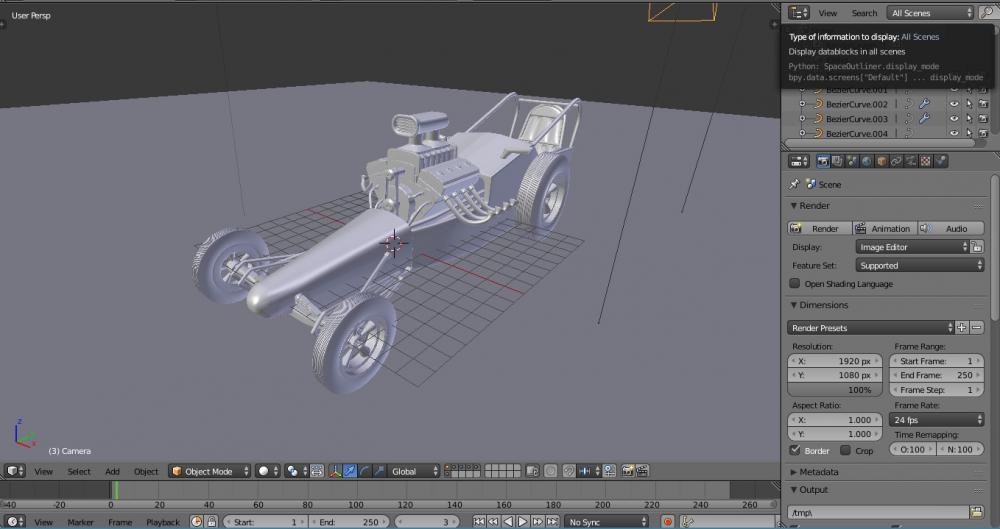The height and width of the screenshot is (529, 1000).
Task: Expand the Metadata panel
Action: pos(818,472)
